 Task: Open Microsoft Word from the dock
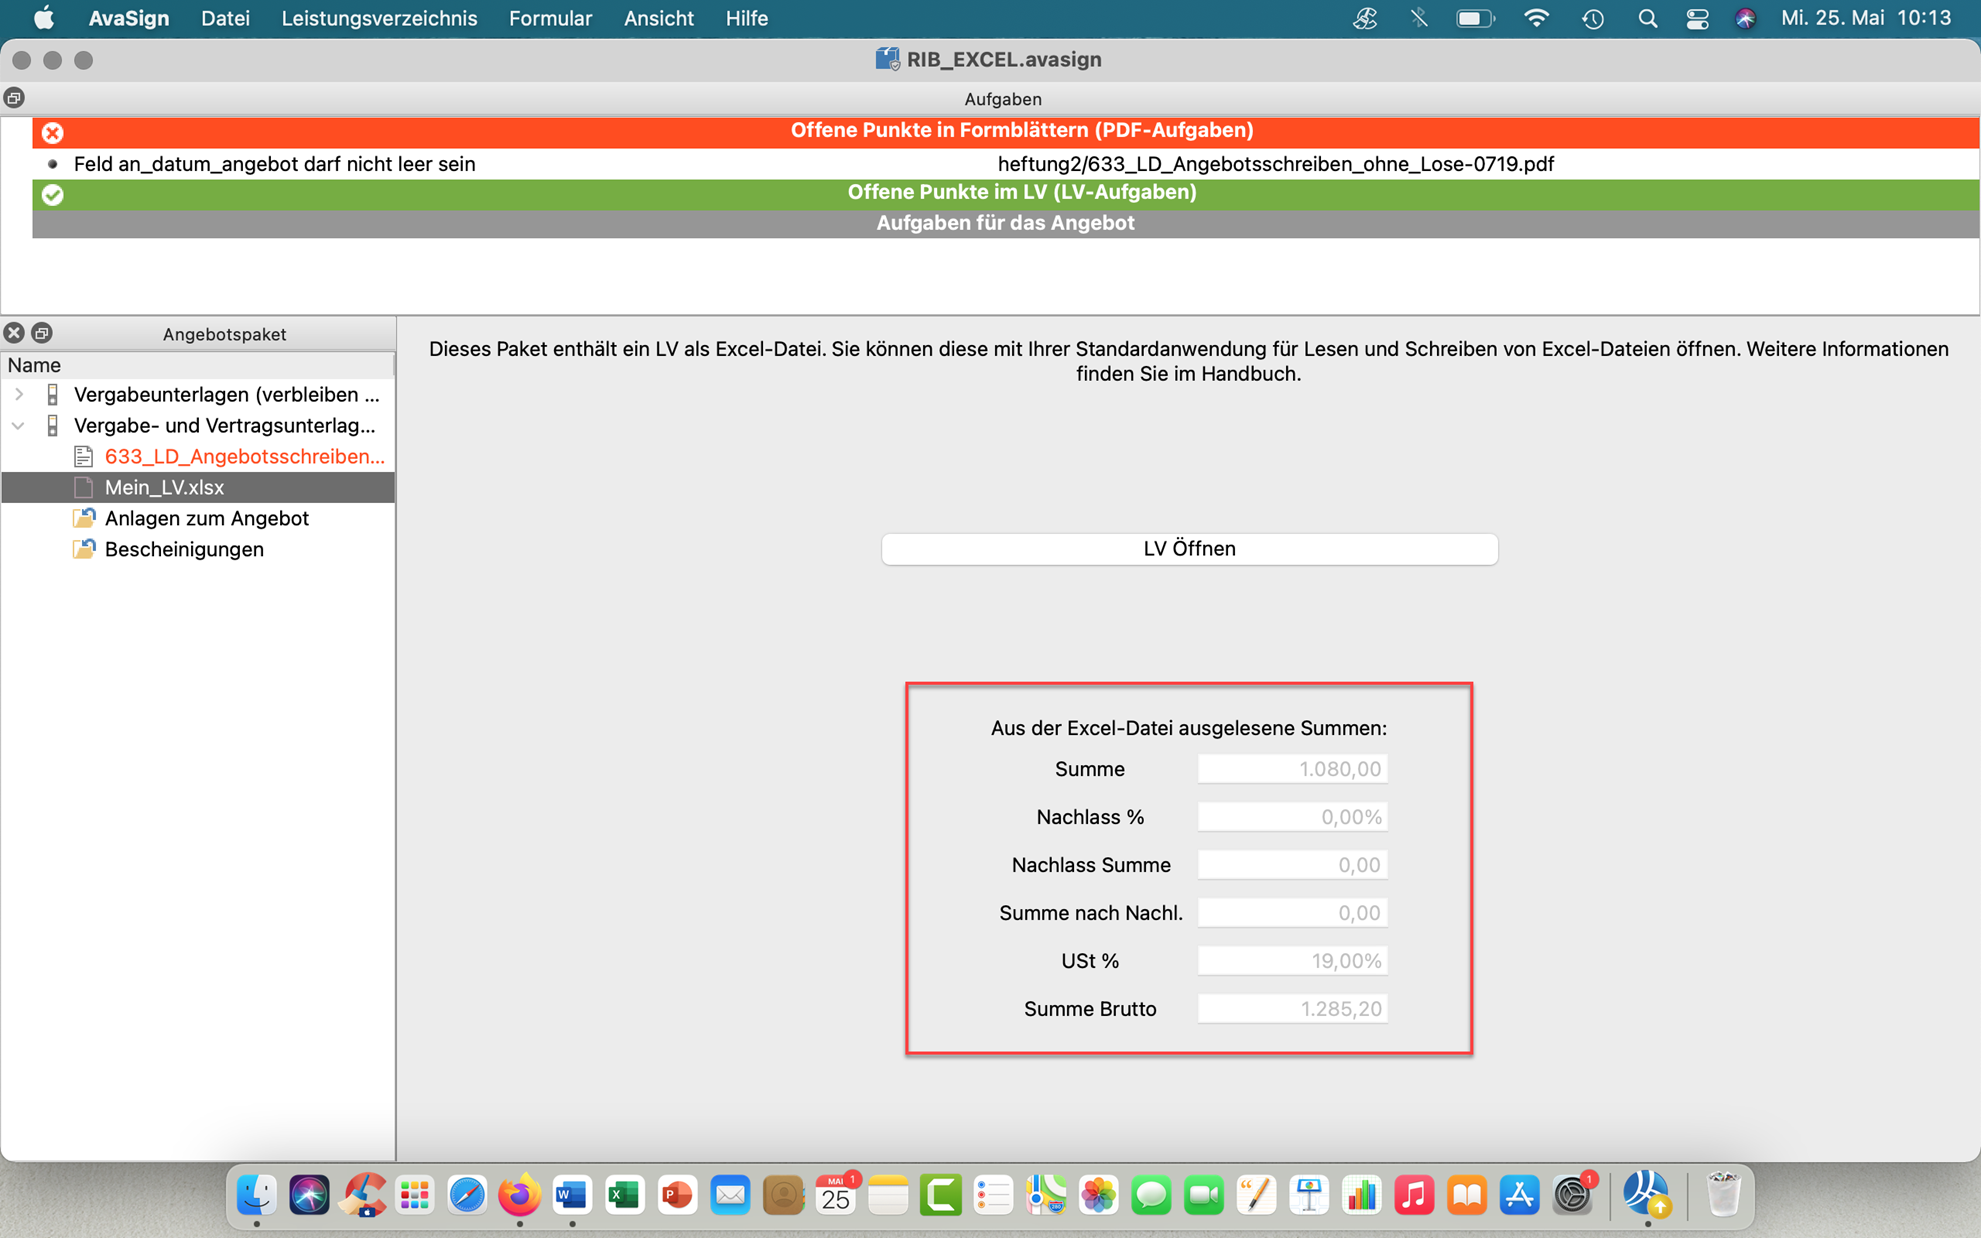[x=572, y=1195]
